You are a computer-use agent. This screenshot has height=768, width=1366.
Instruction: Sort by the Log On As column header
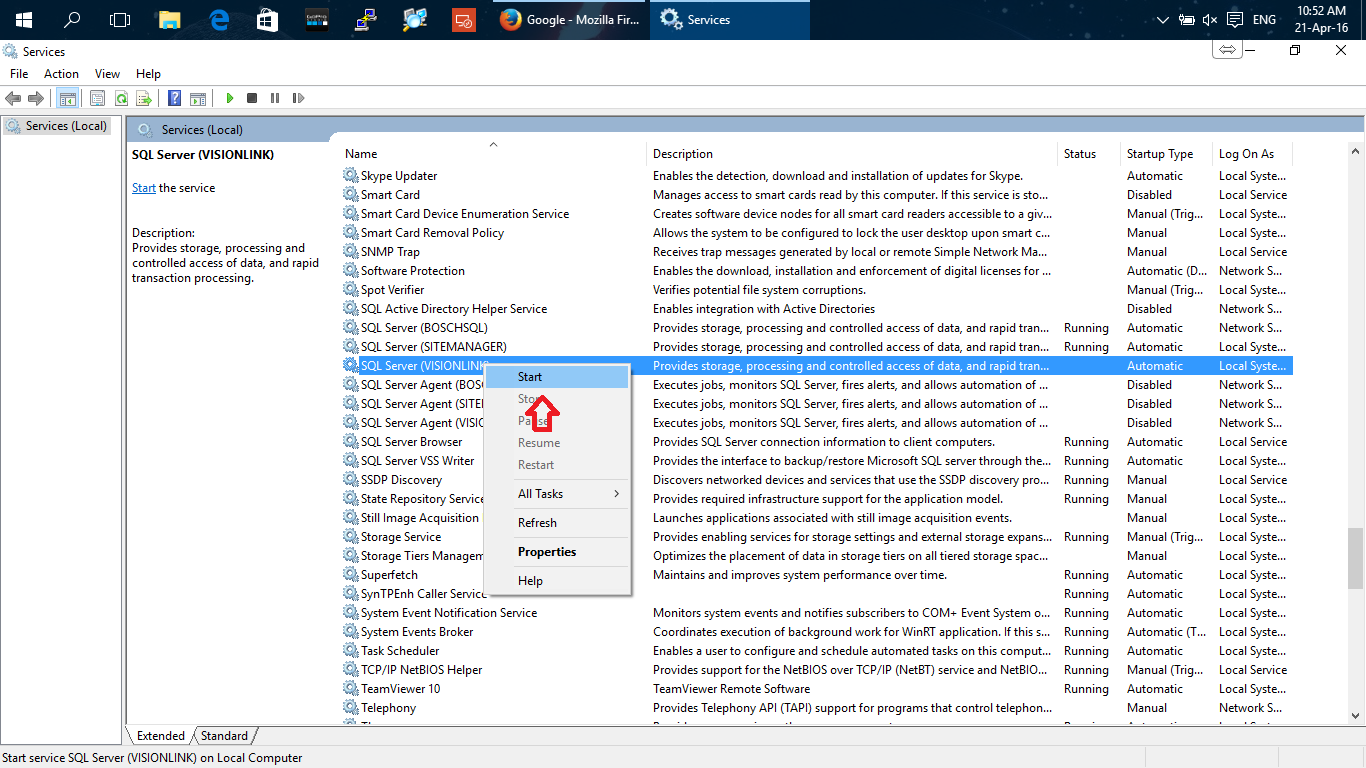pos(1252,154)
